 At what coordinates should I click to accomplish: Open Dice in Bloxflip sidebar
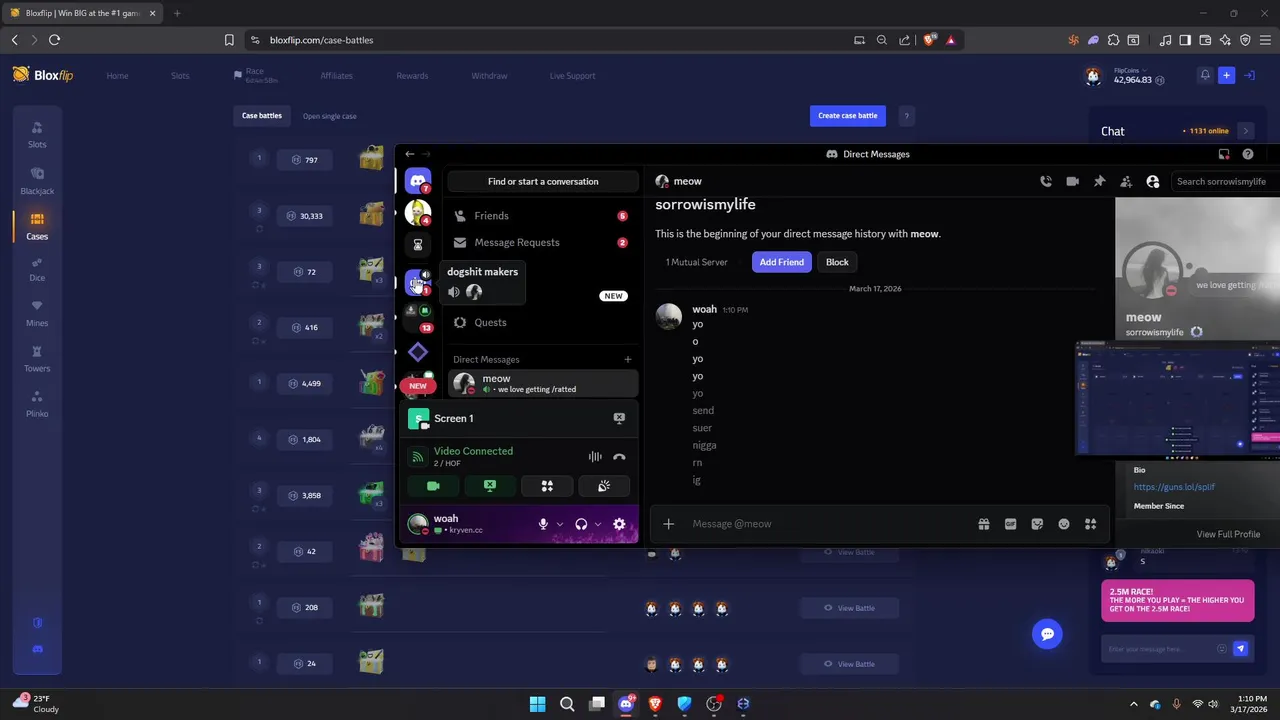(37, 269)
